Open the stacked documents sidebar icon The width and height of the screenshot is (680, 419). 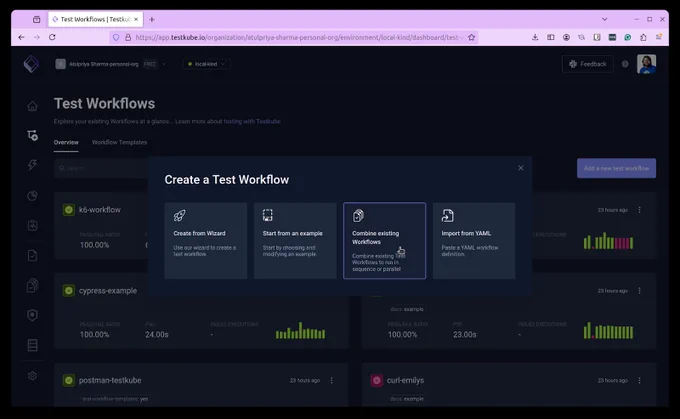[x=33, y=285]
